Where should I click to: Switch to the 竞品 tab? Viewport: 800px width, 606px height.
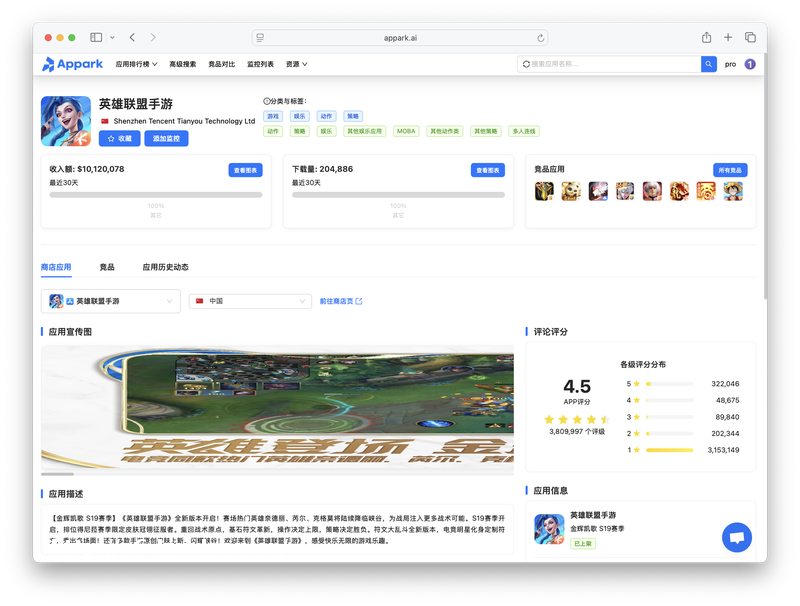[x=107, y=267]
